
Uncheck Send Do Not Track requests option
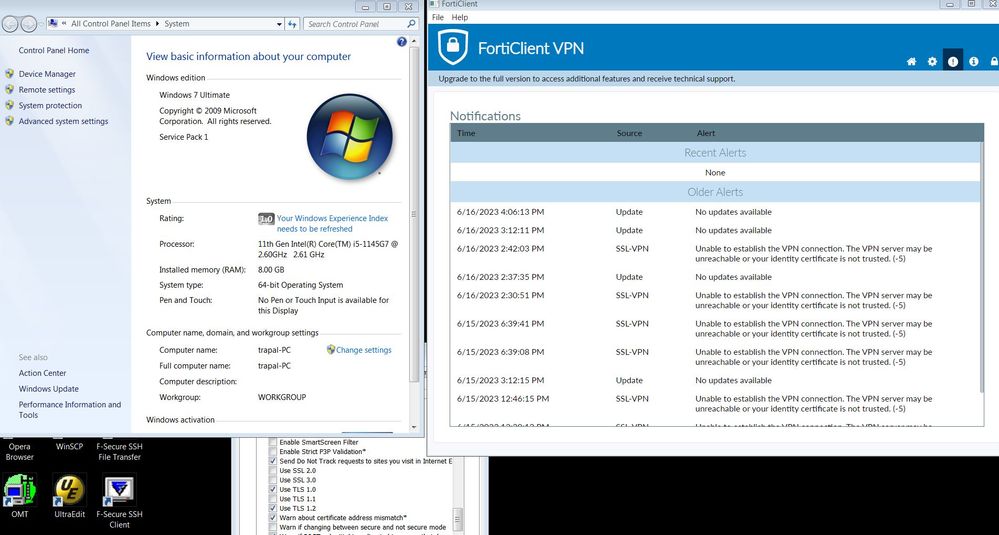pyautogui.click(x=273, y=461)
